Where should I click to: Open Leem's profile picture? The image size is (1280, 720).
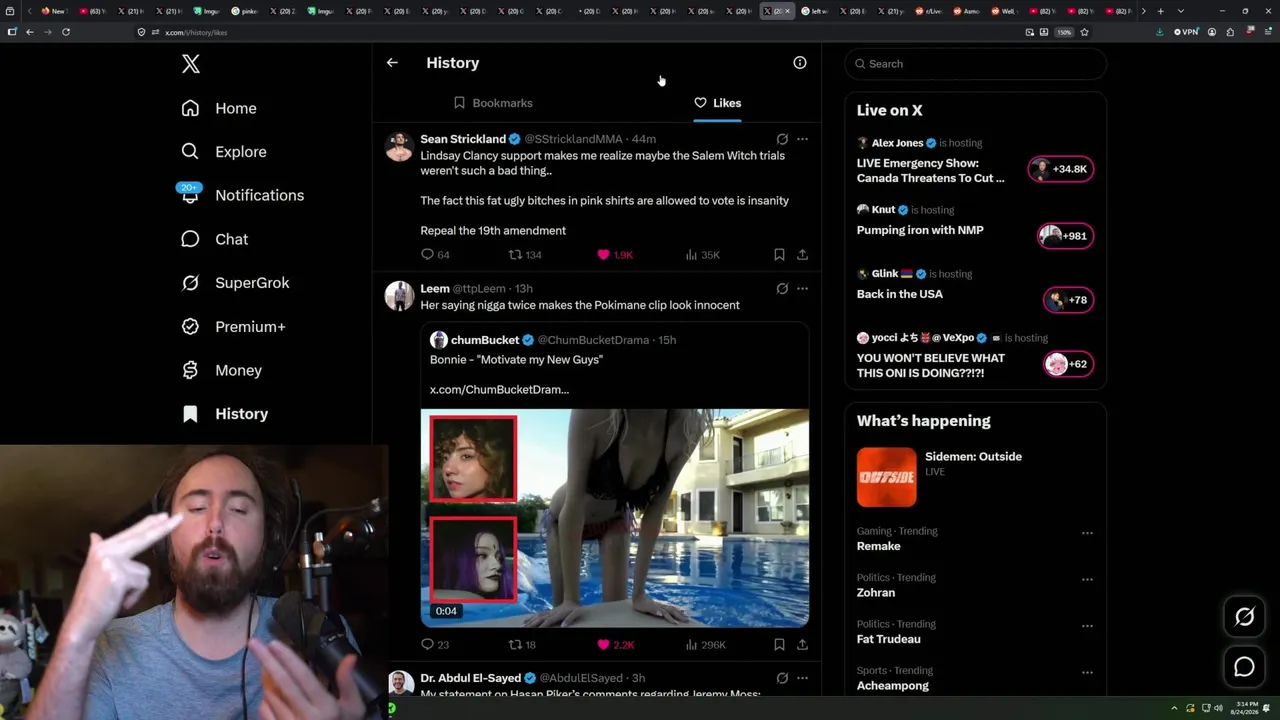(x=399, y=296)
